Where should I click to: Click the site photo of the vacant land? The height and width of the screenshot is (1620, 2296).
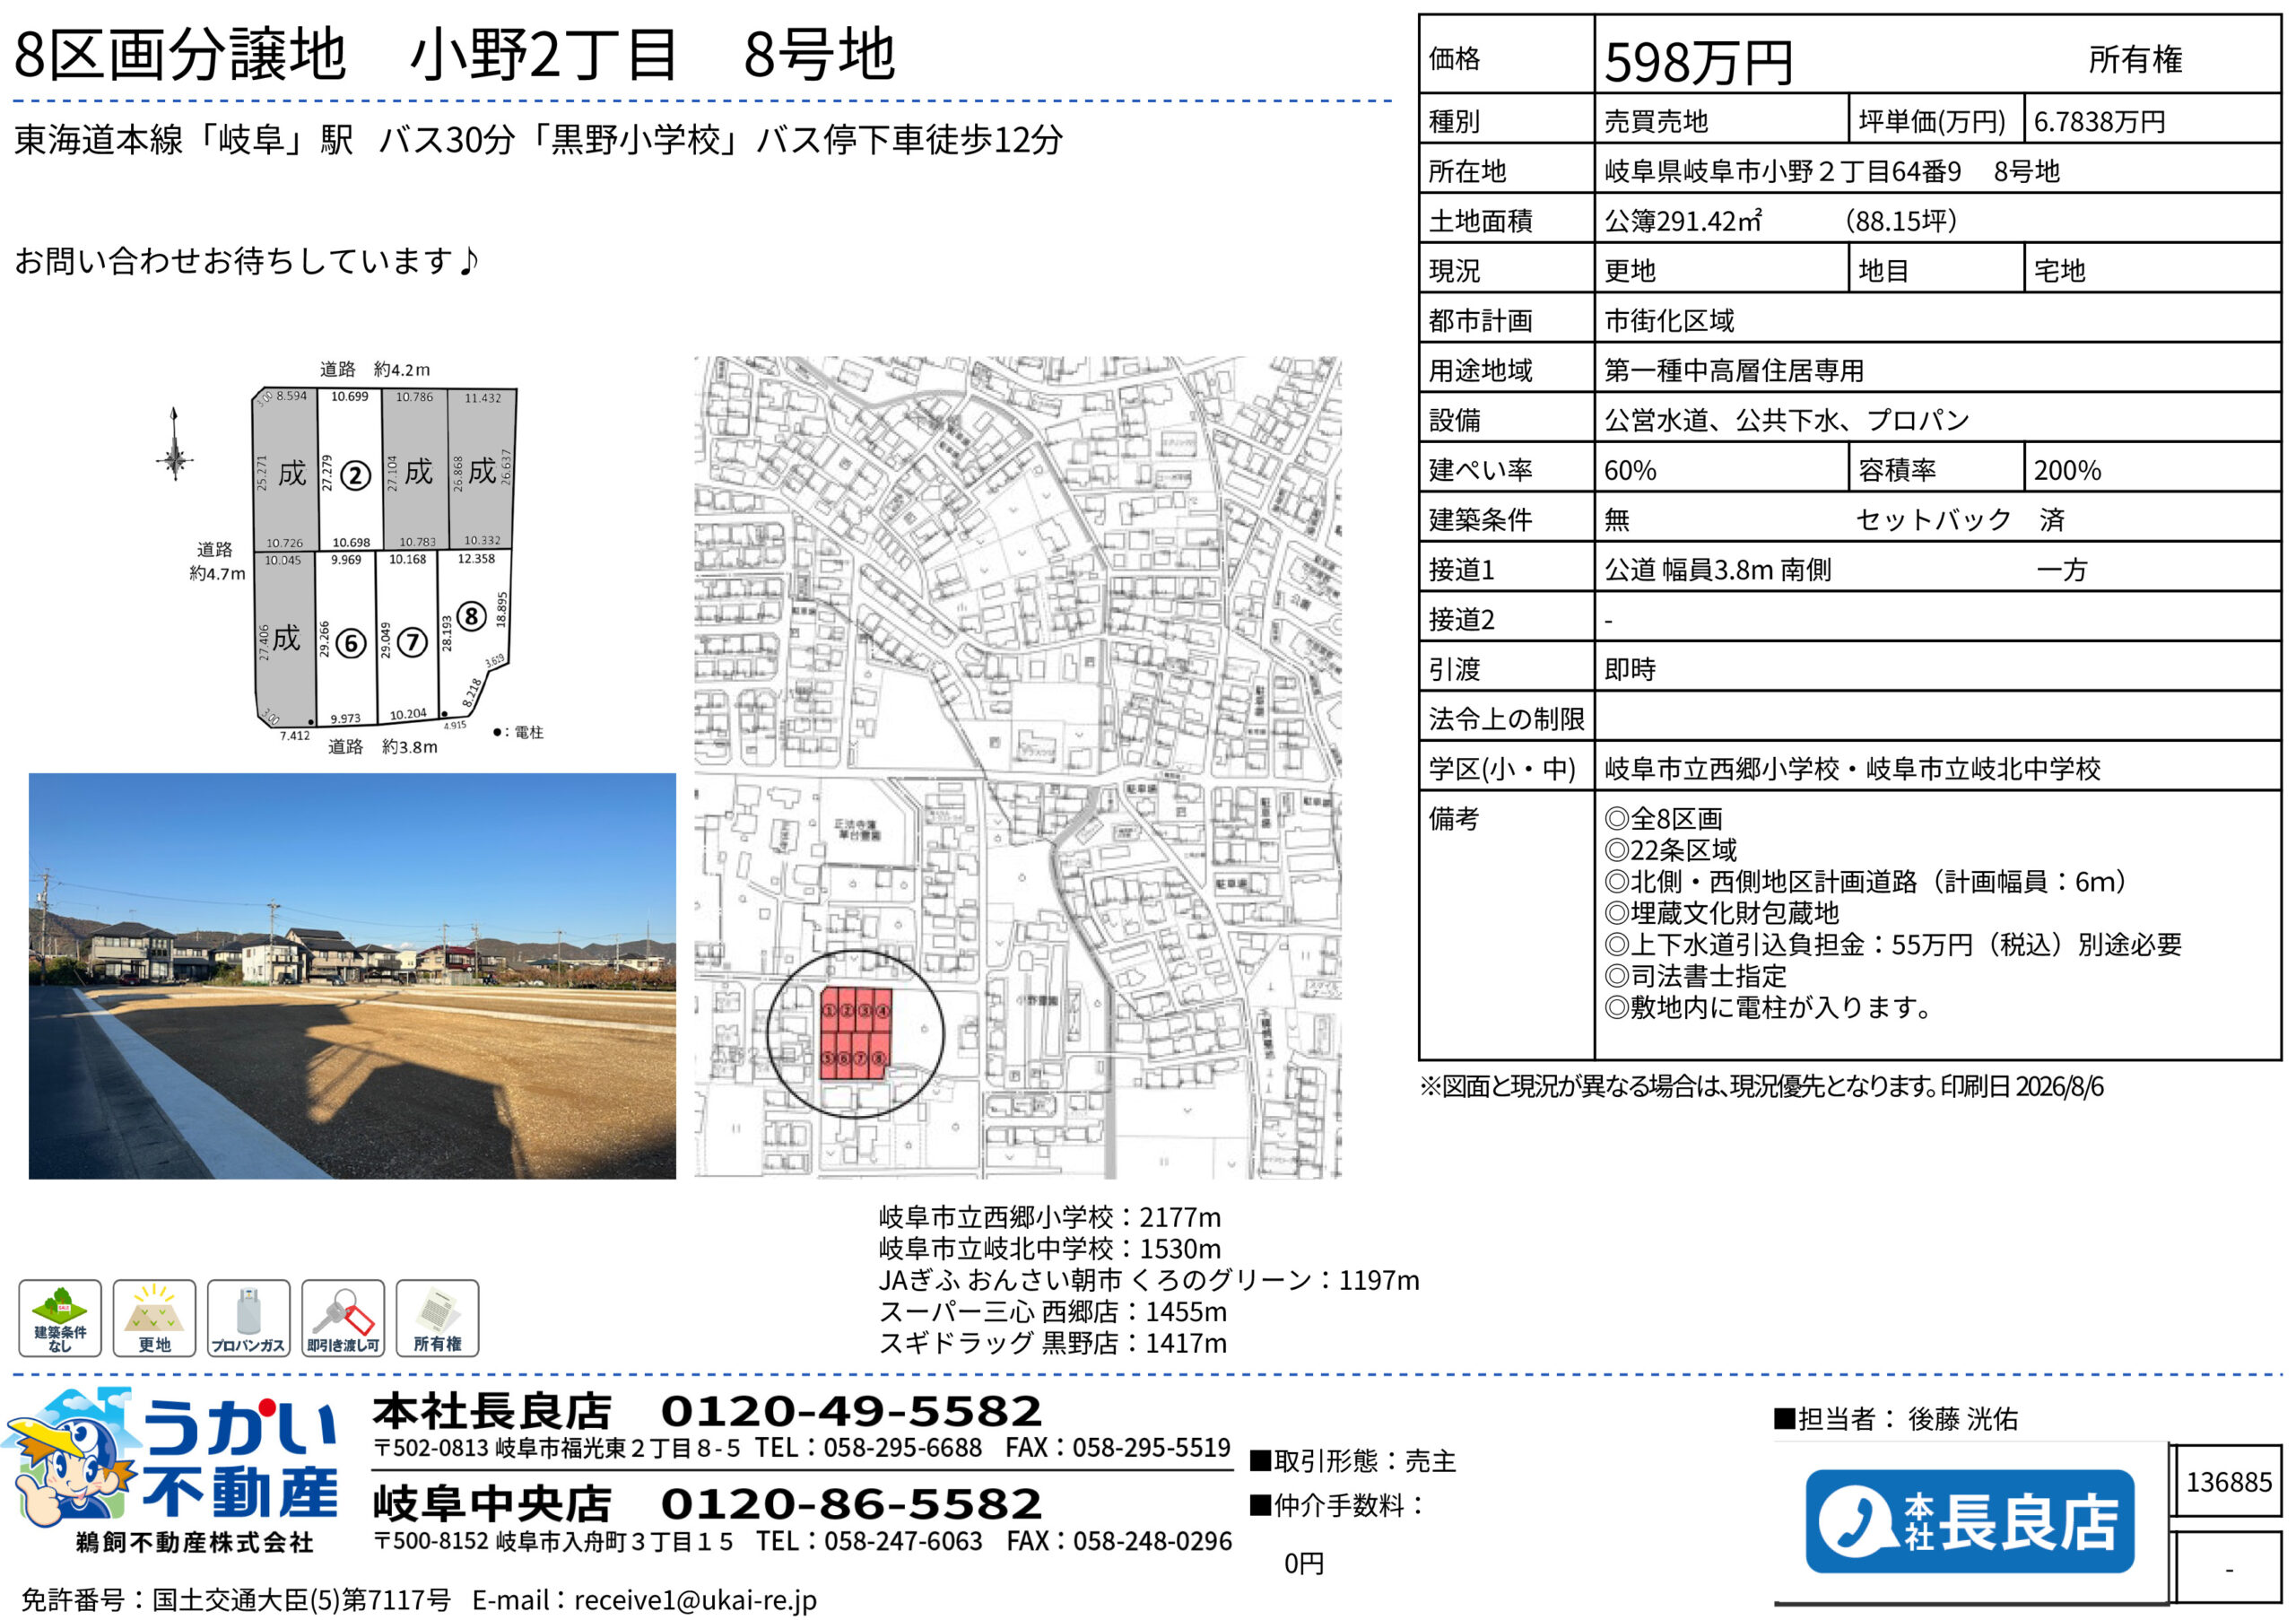tap(352, 976)
